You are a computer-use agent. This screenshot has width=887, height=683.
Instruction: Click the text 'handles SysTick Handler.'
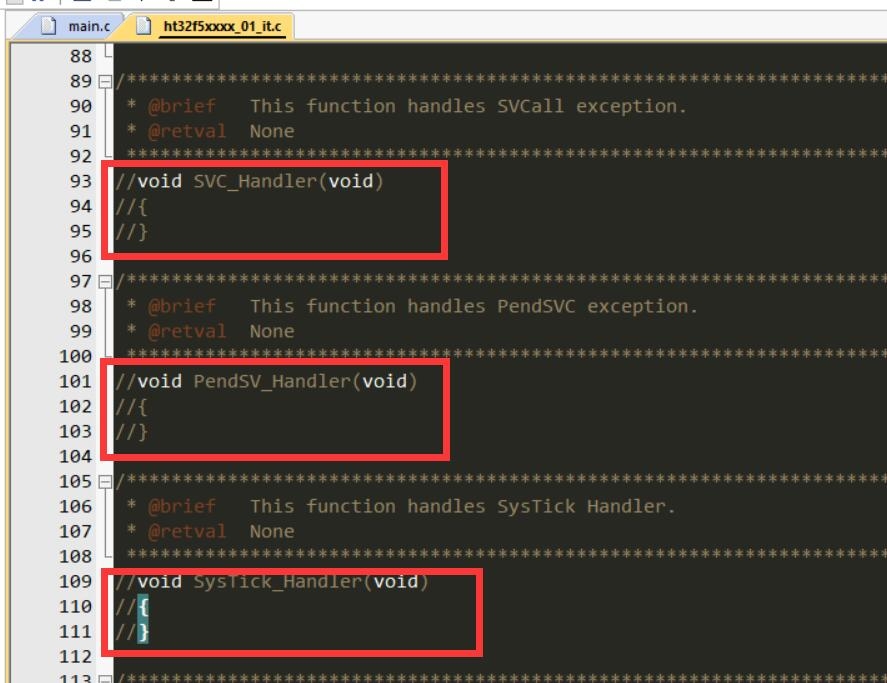[x=541, y=506]
